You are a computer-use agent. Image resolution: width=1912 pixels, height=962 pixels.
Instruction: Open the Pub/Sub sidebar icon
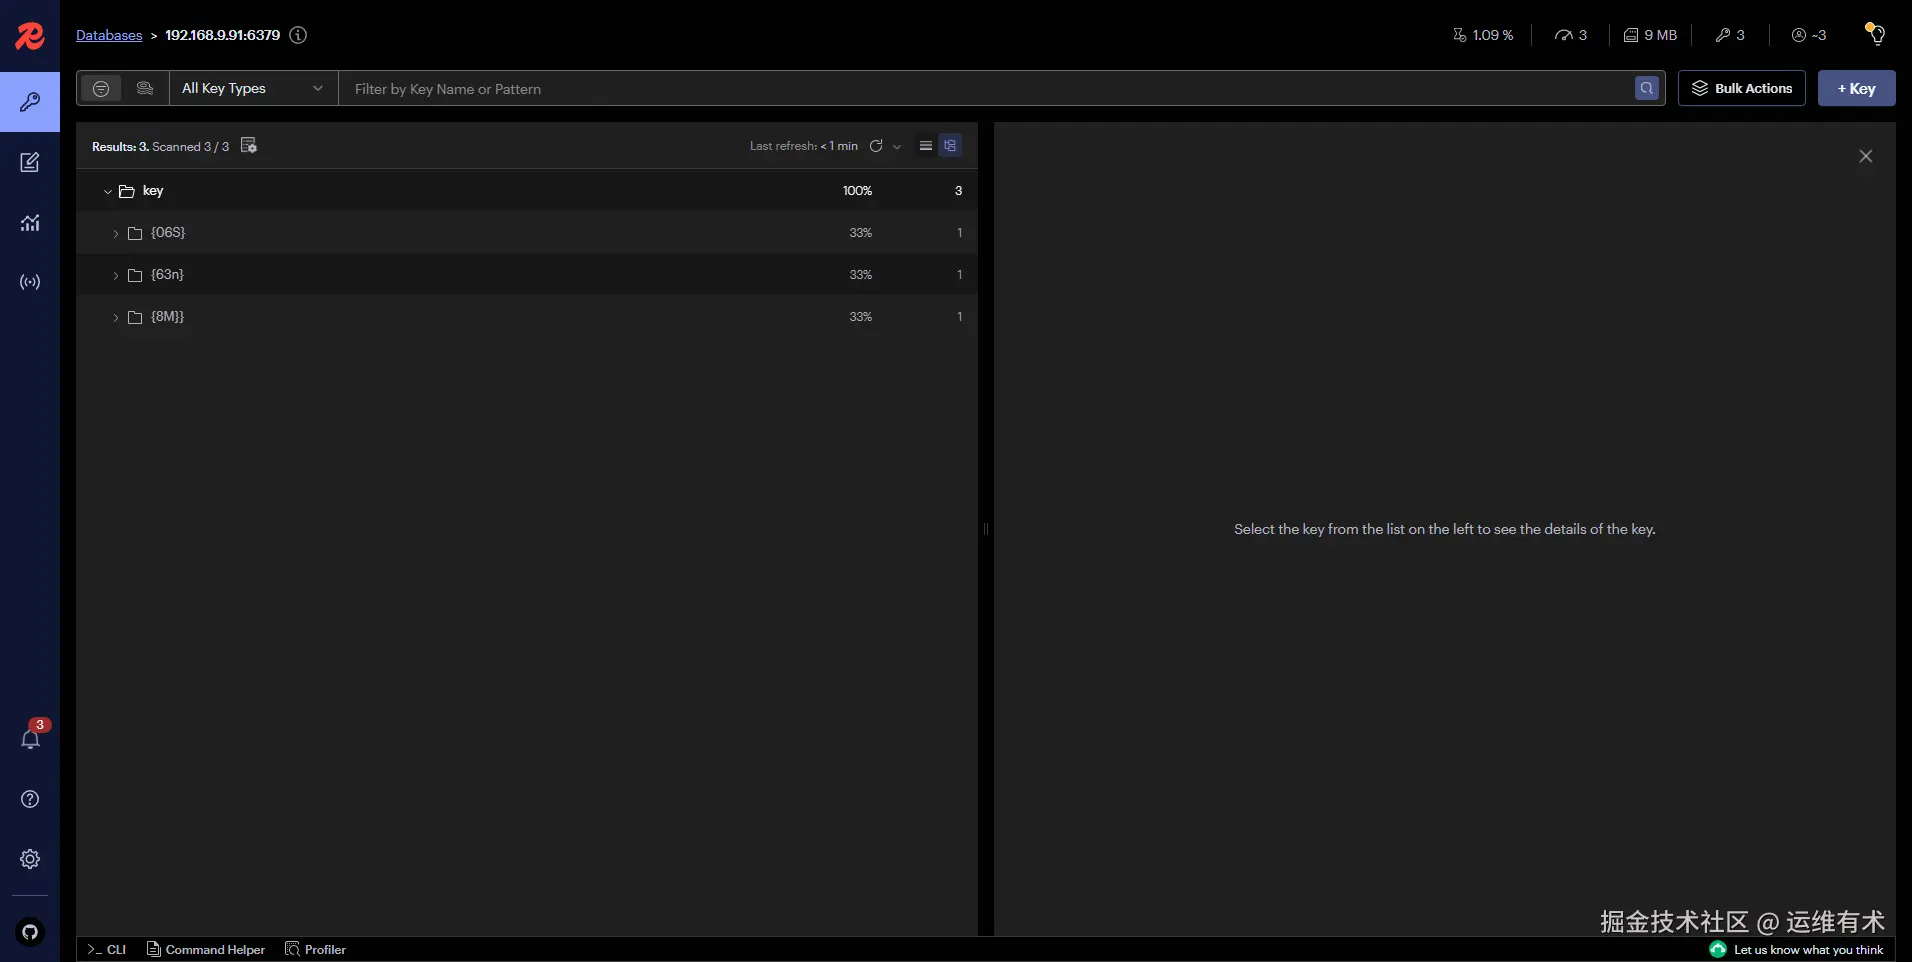(30, 282)
